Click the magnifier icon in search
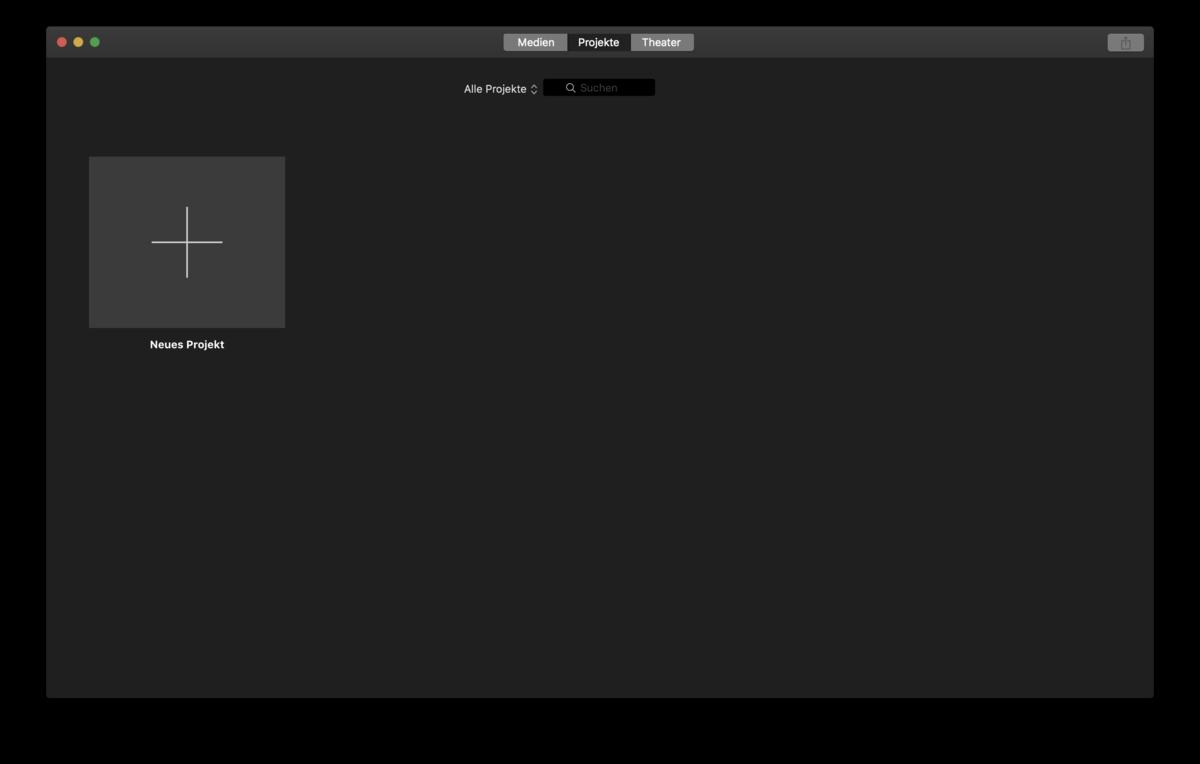Image resolution: width=1200 pixels, height=764 pixels. coord(571,88)
